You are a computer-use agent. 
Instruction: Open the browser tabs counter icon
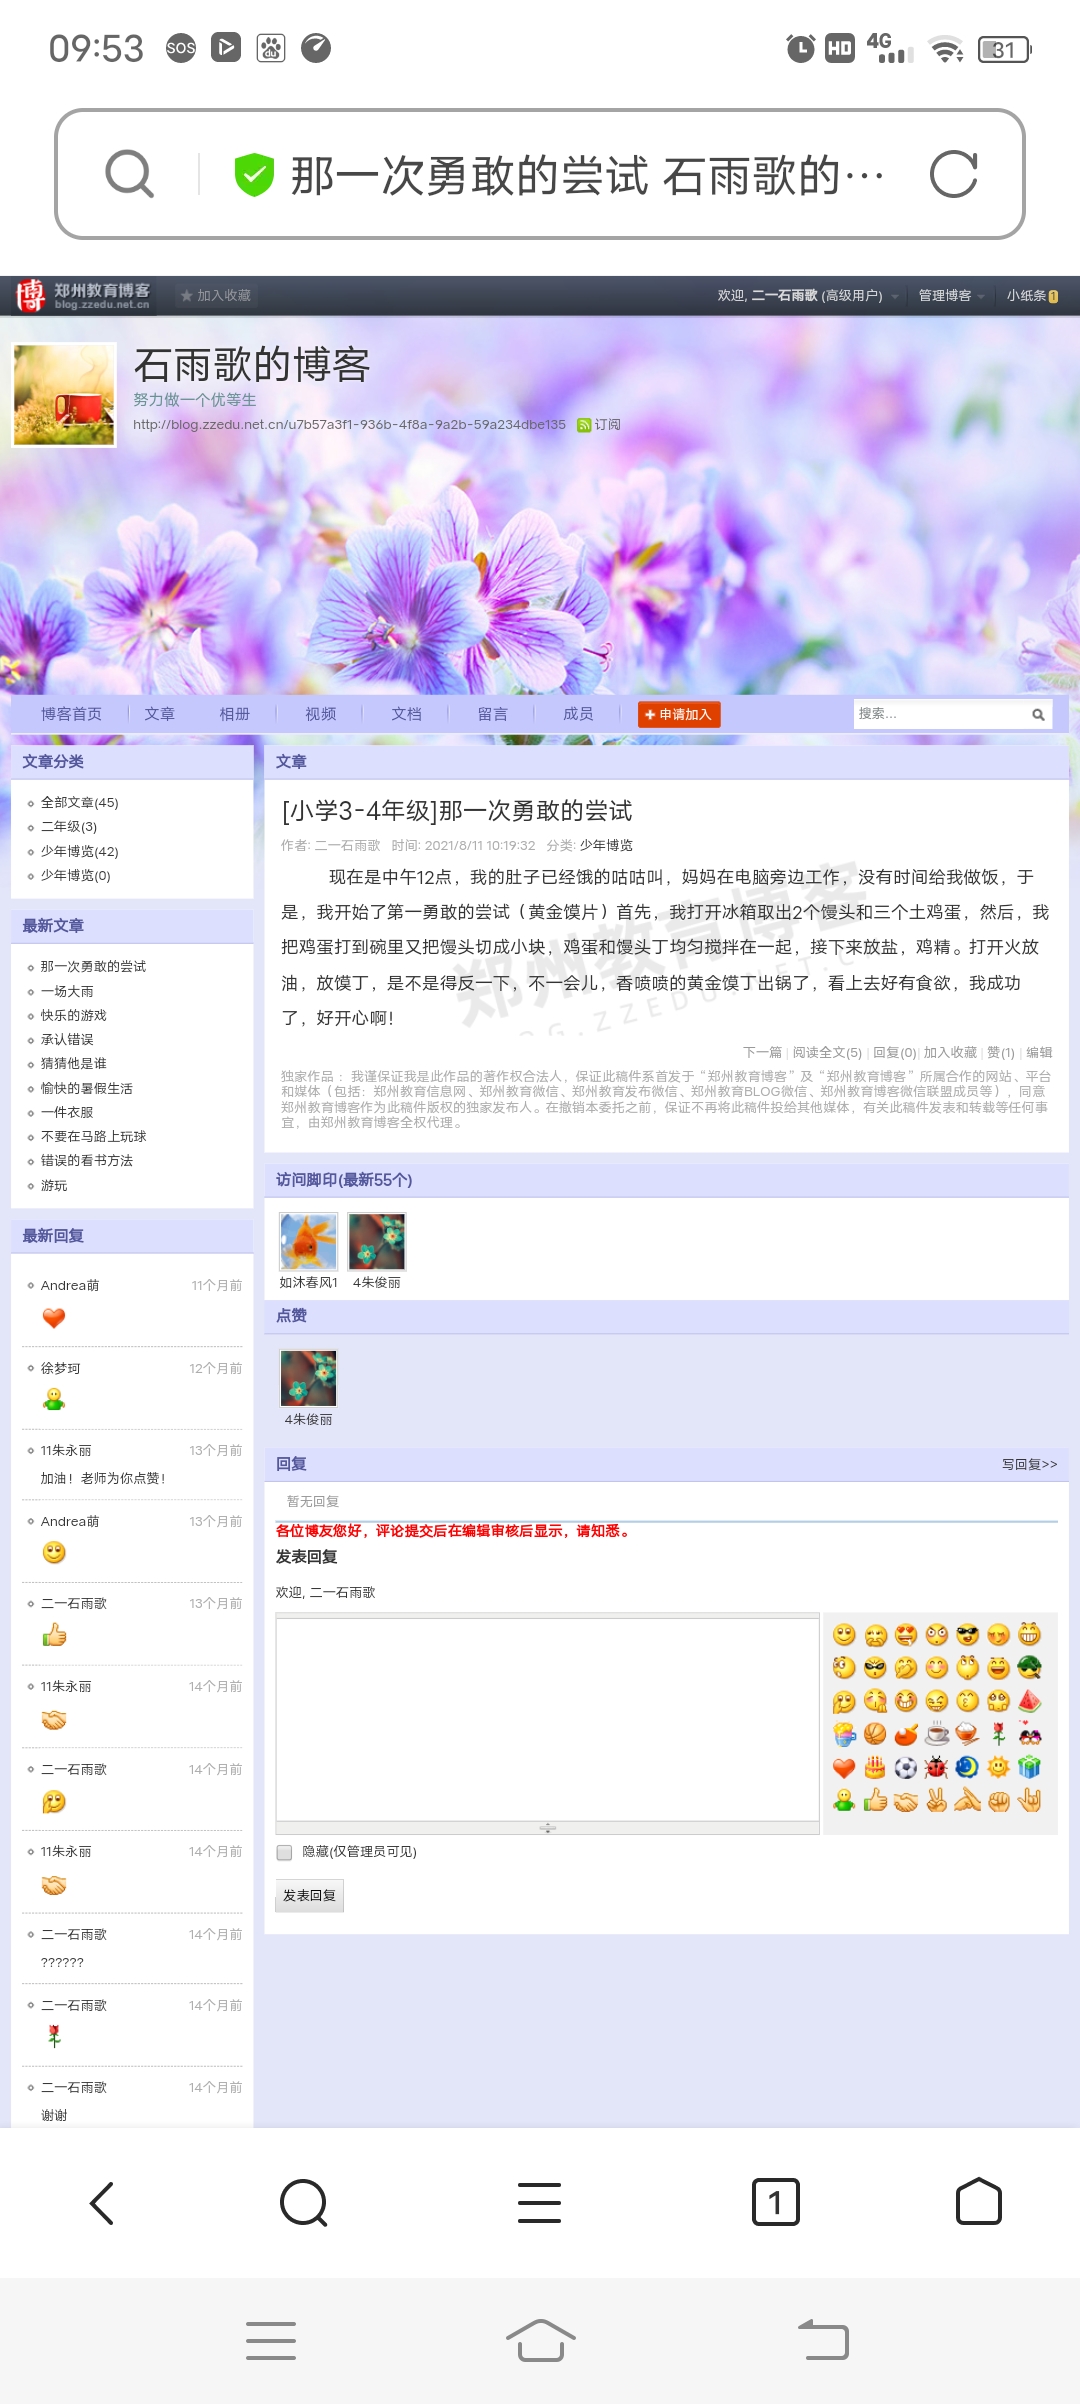775,2202
